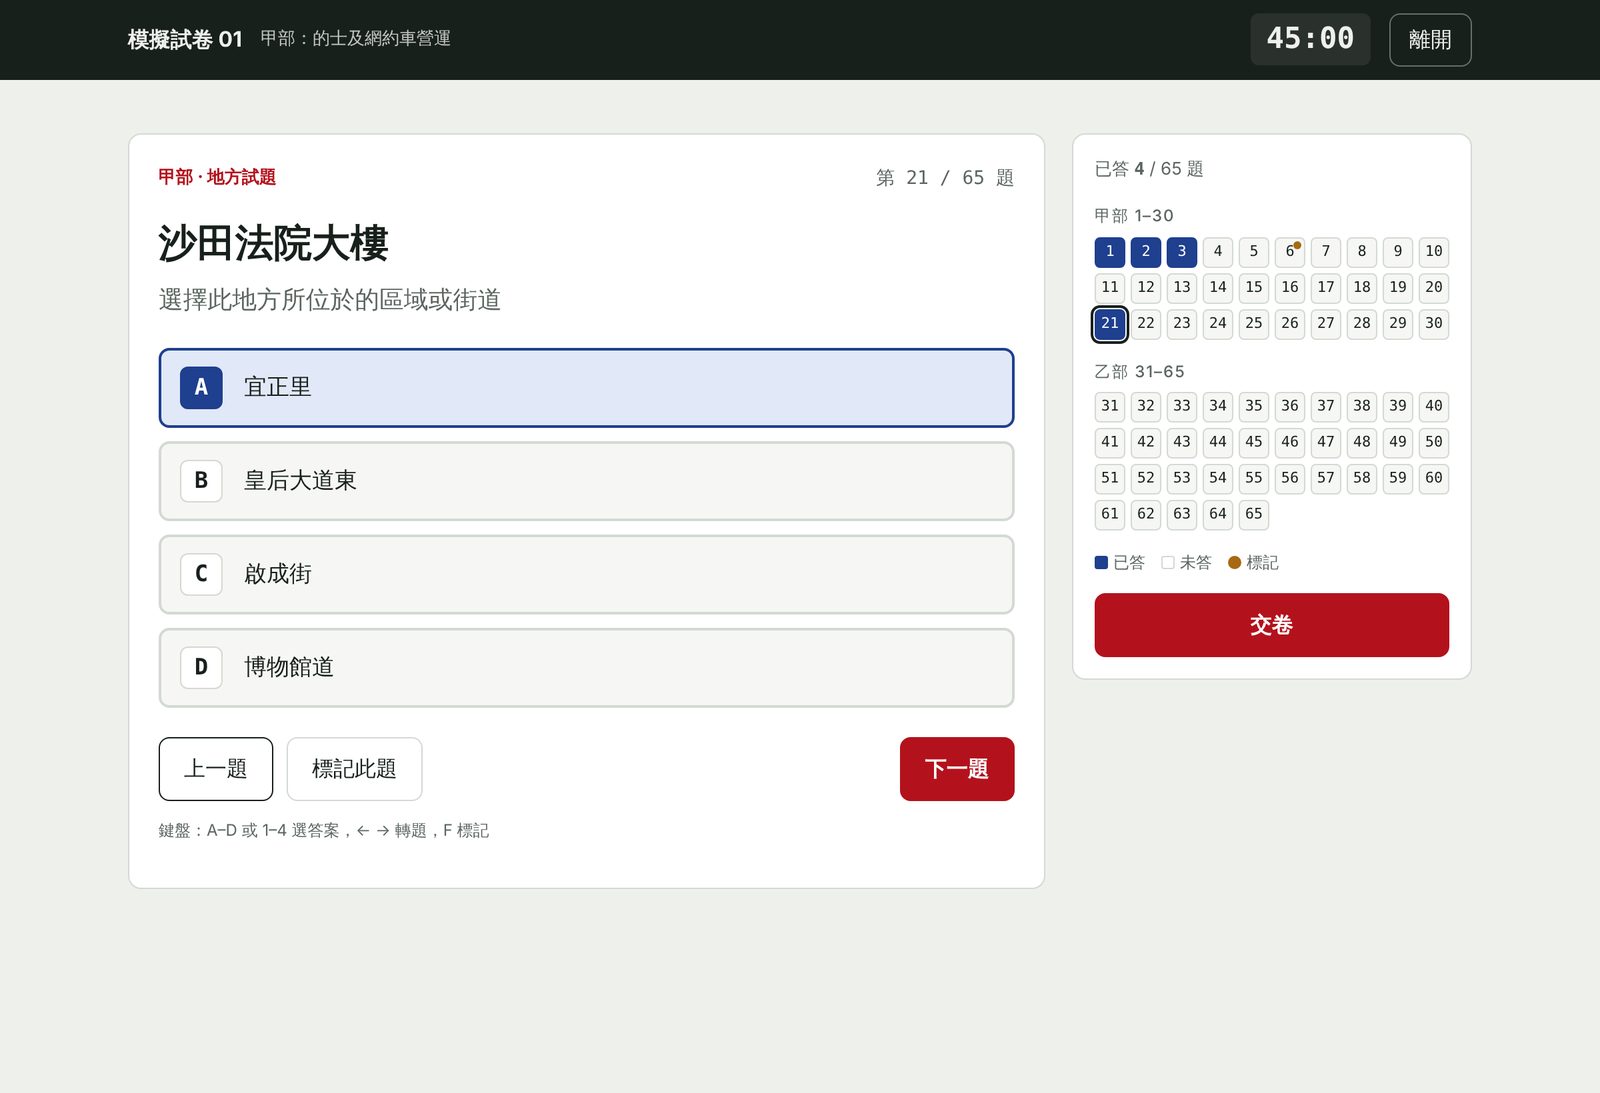Open question 27 tile
The width and height of the screenshot is (1600, 1093).
pyautogui.click(x=1326, y=323)
